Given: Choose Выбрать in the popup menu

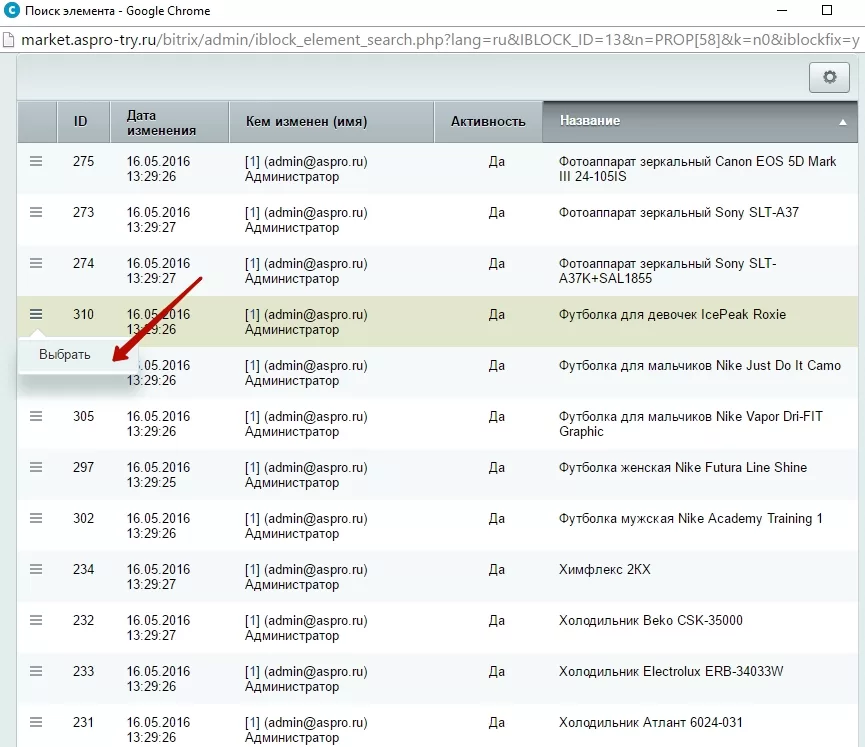Looking at the screenshot, I should [65, 355].
